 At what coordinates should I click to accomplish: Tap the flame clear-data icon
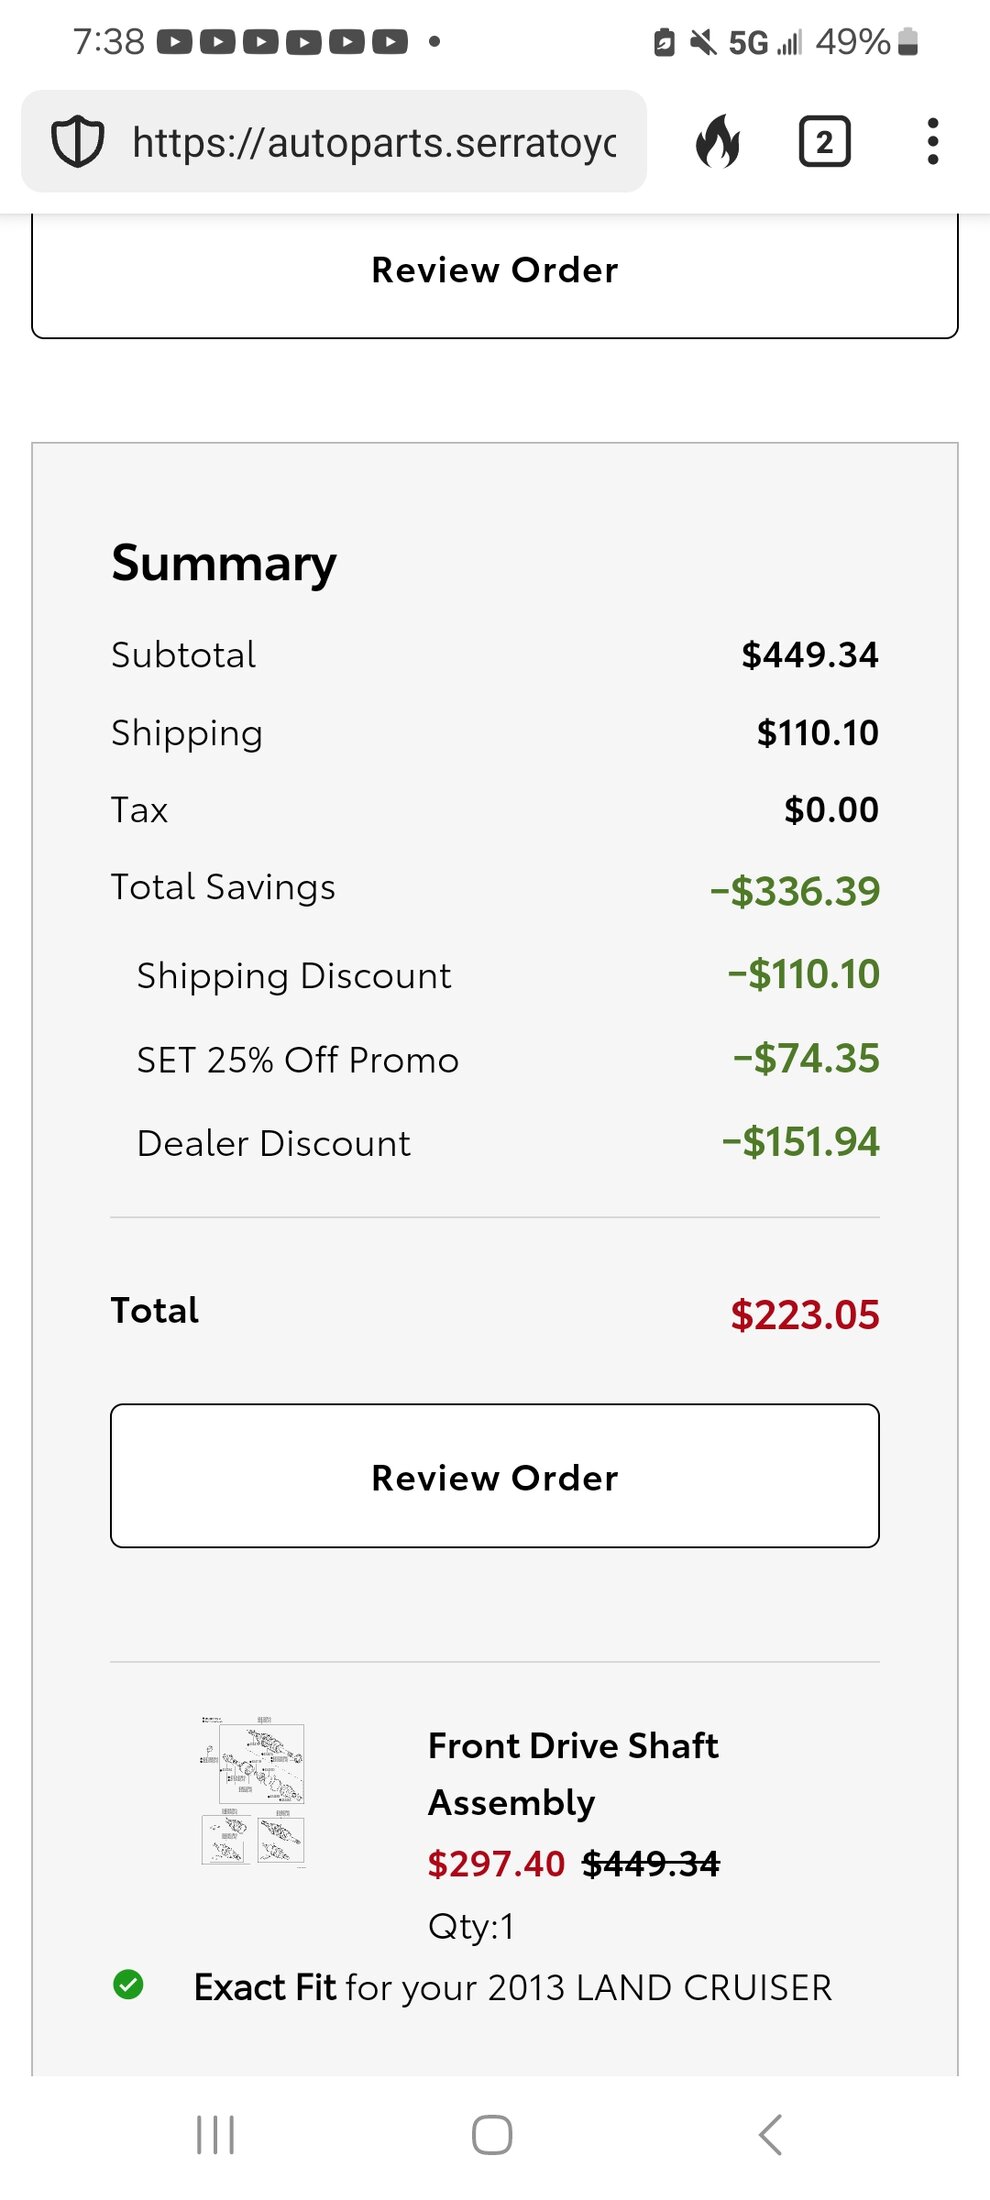[718, 141]
